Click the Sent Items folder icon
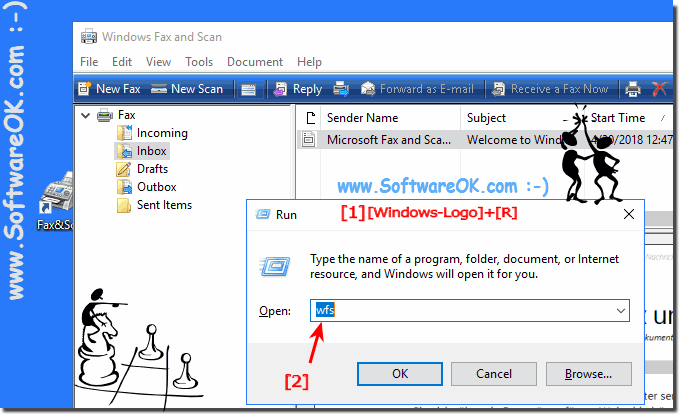 (x=124, y=205)
